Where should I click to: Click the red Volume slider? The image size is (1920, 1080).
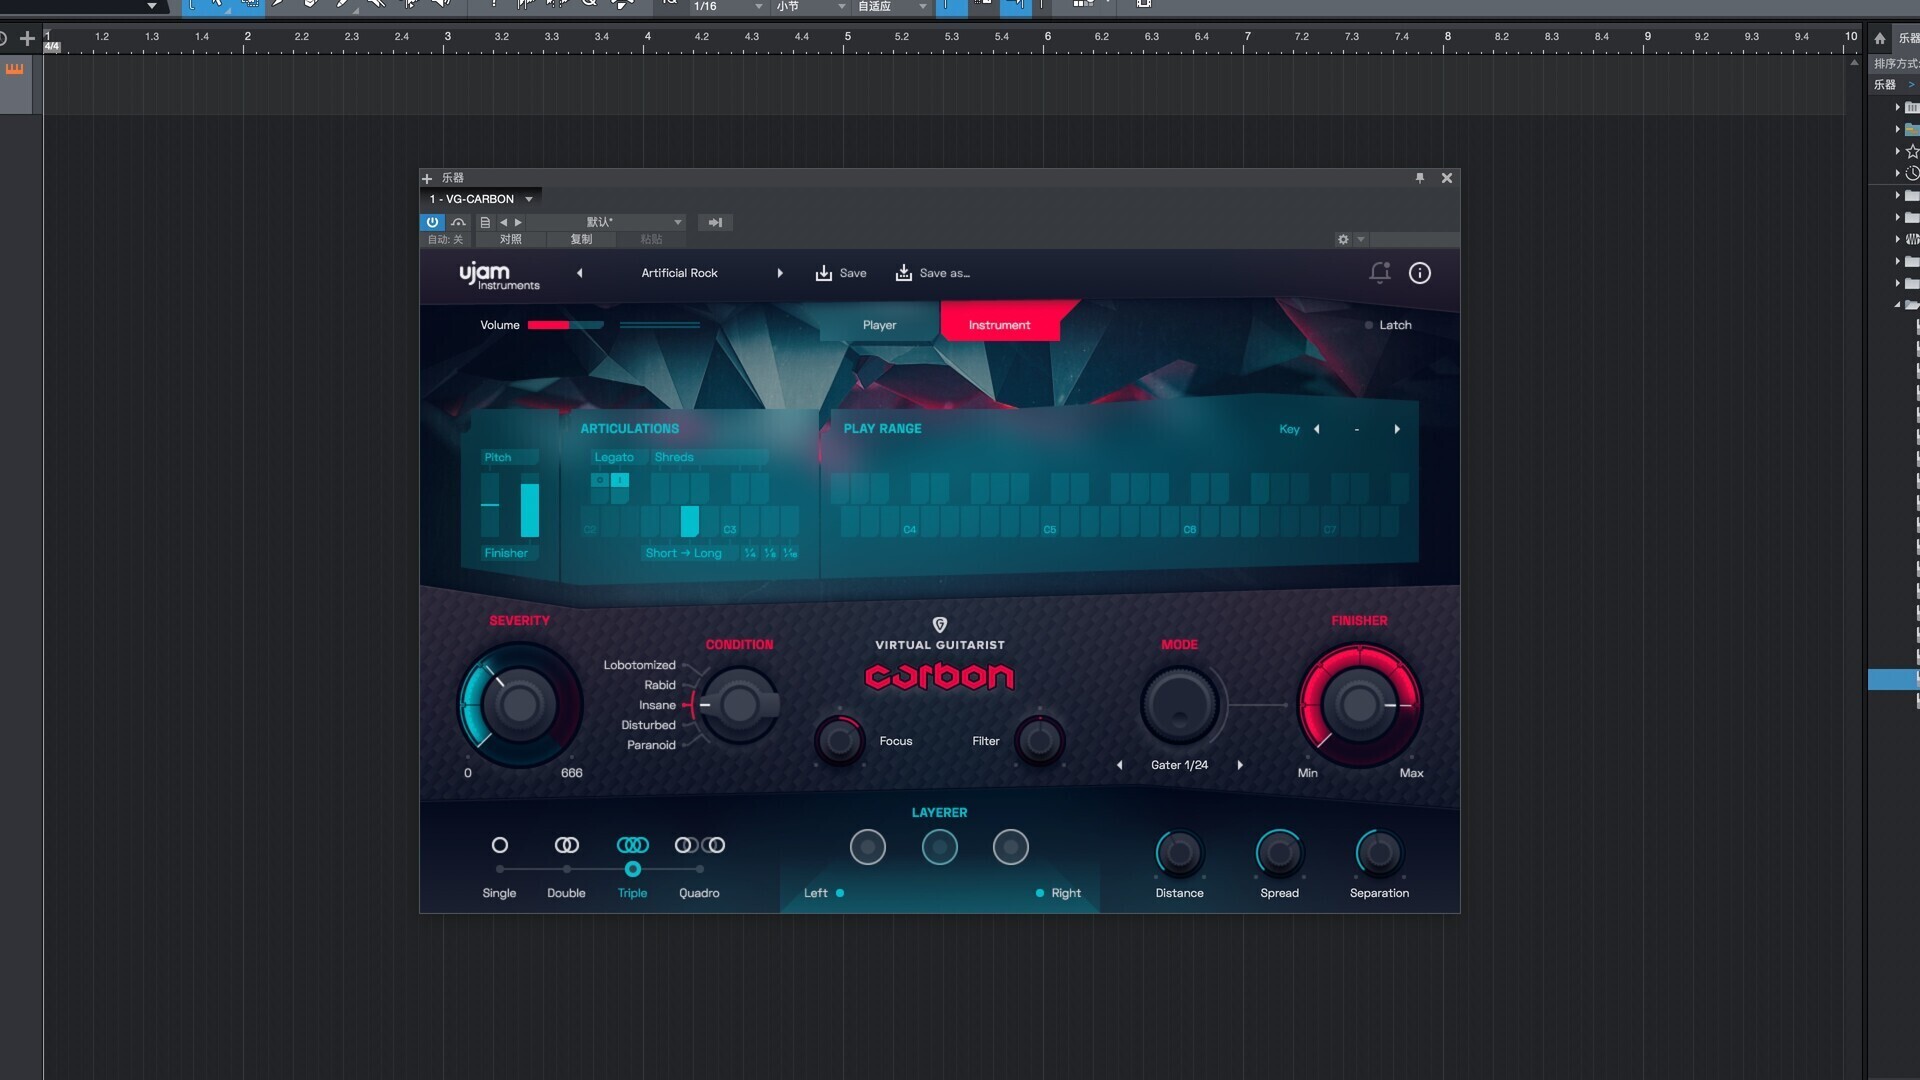(566, 325)
